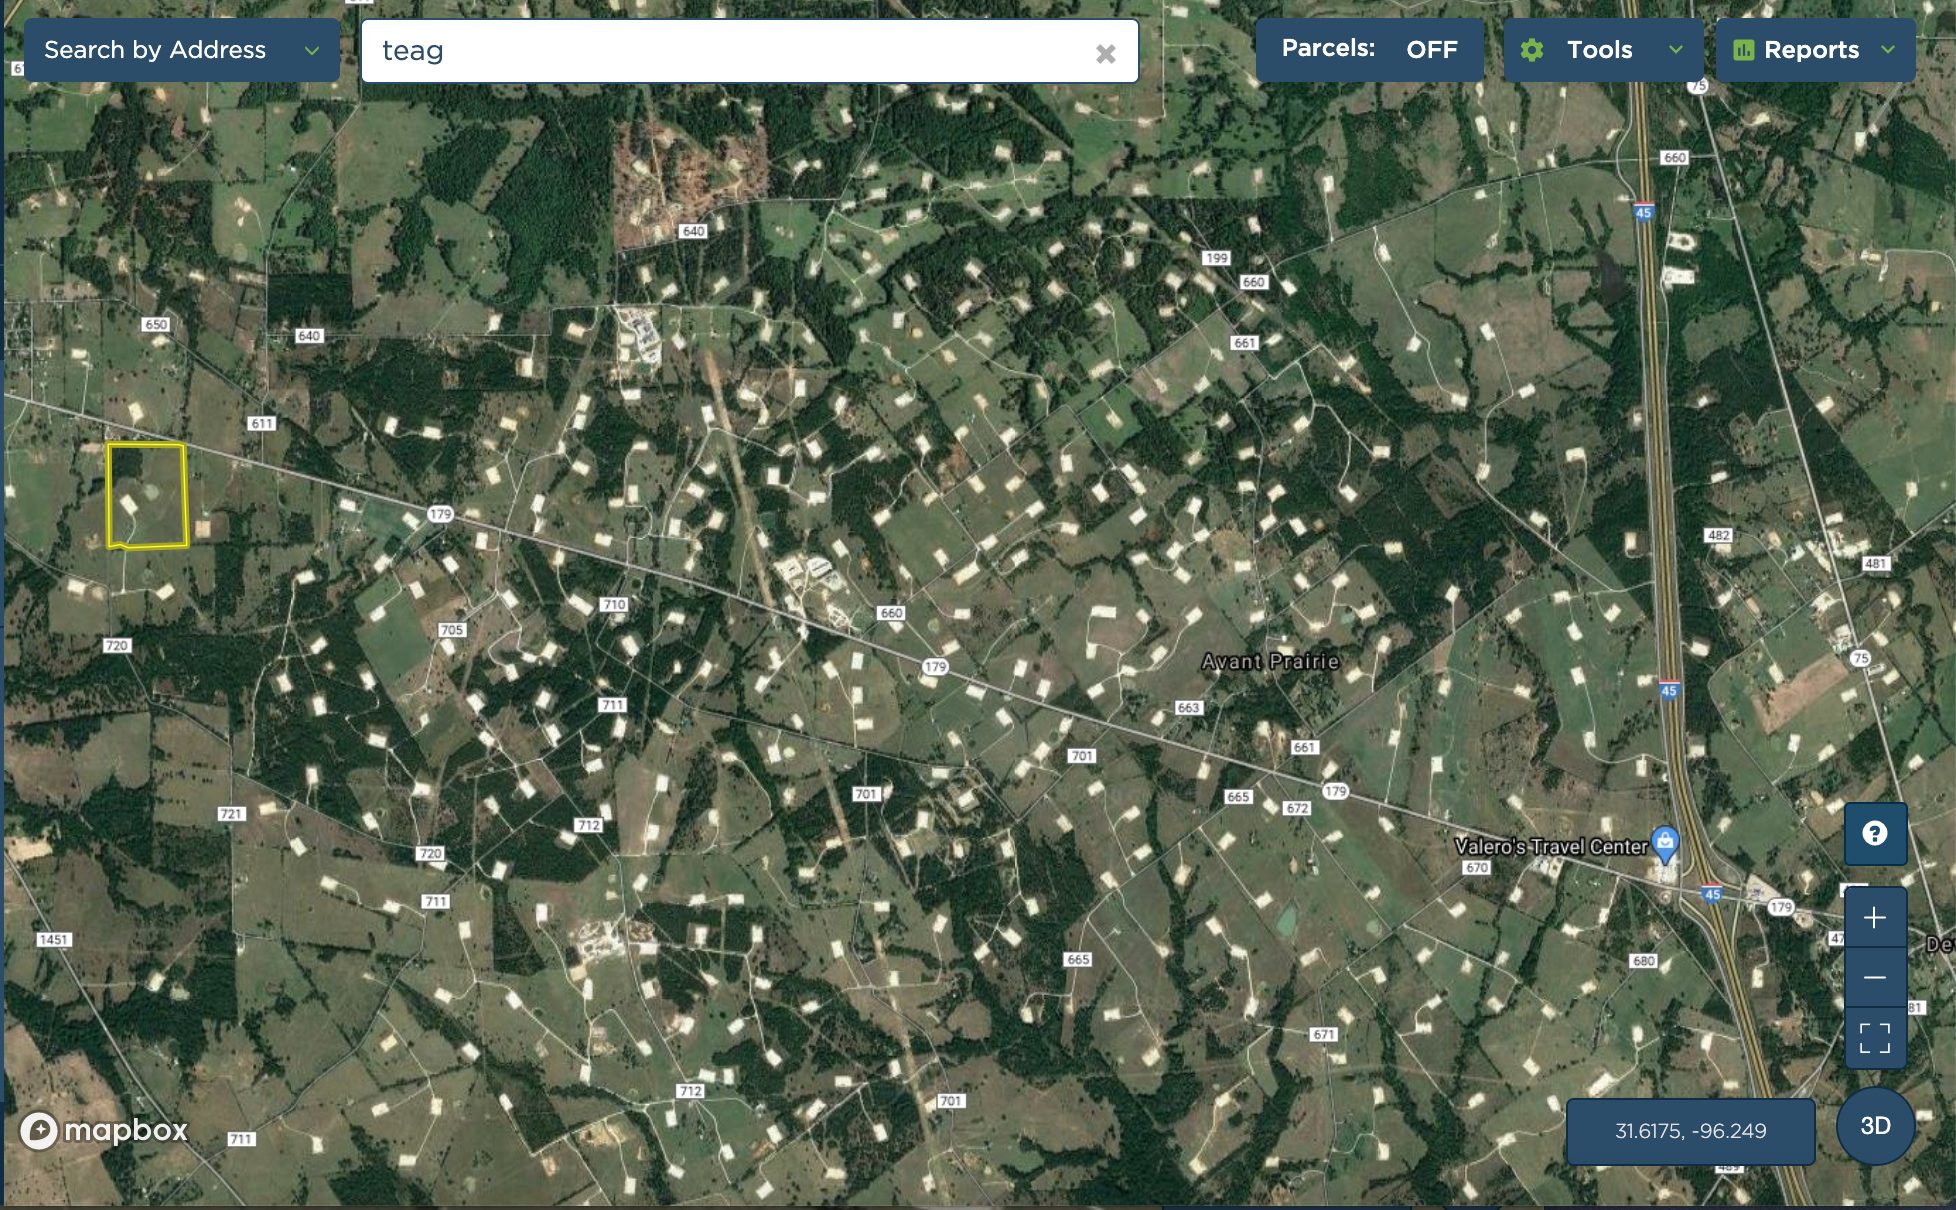
Task: Open the Reports menu
Action: pos(1811,50)
